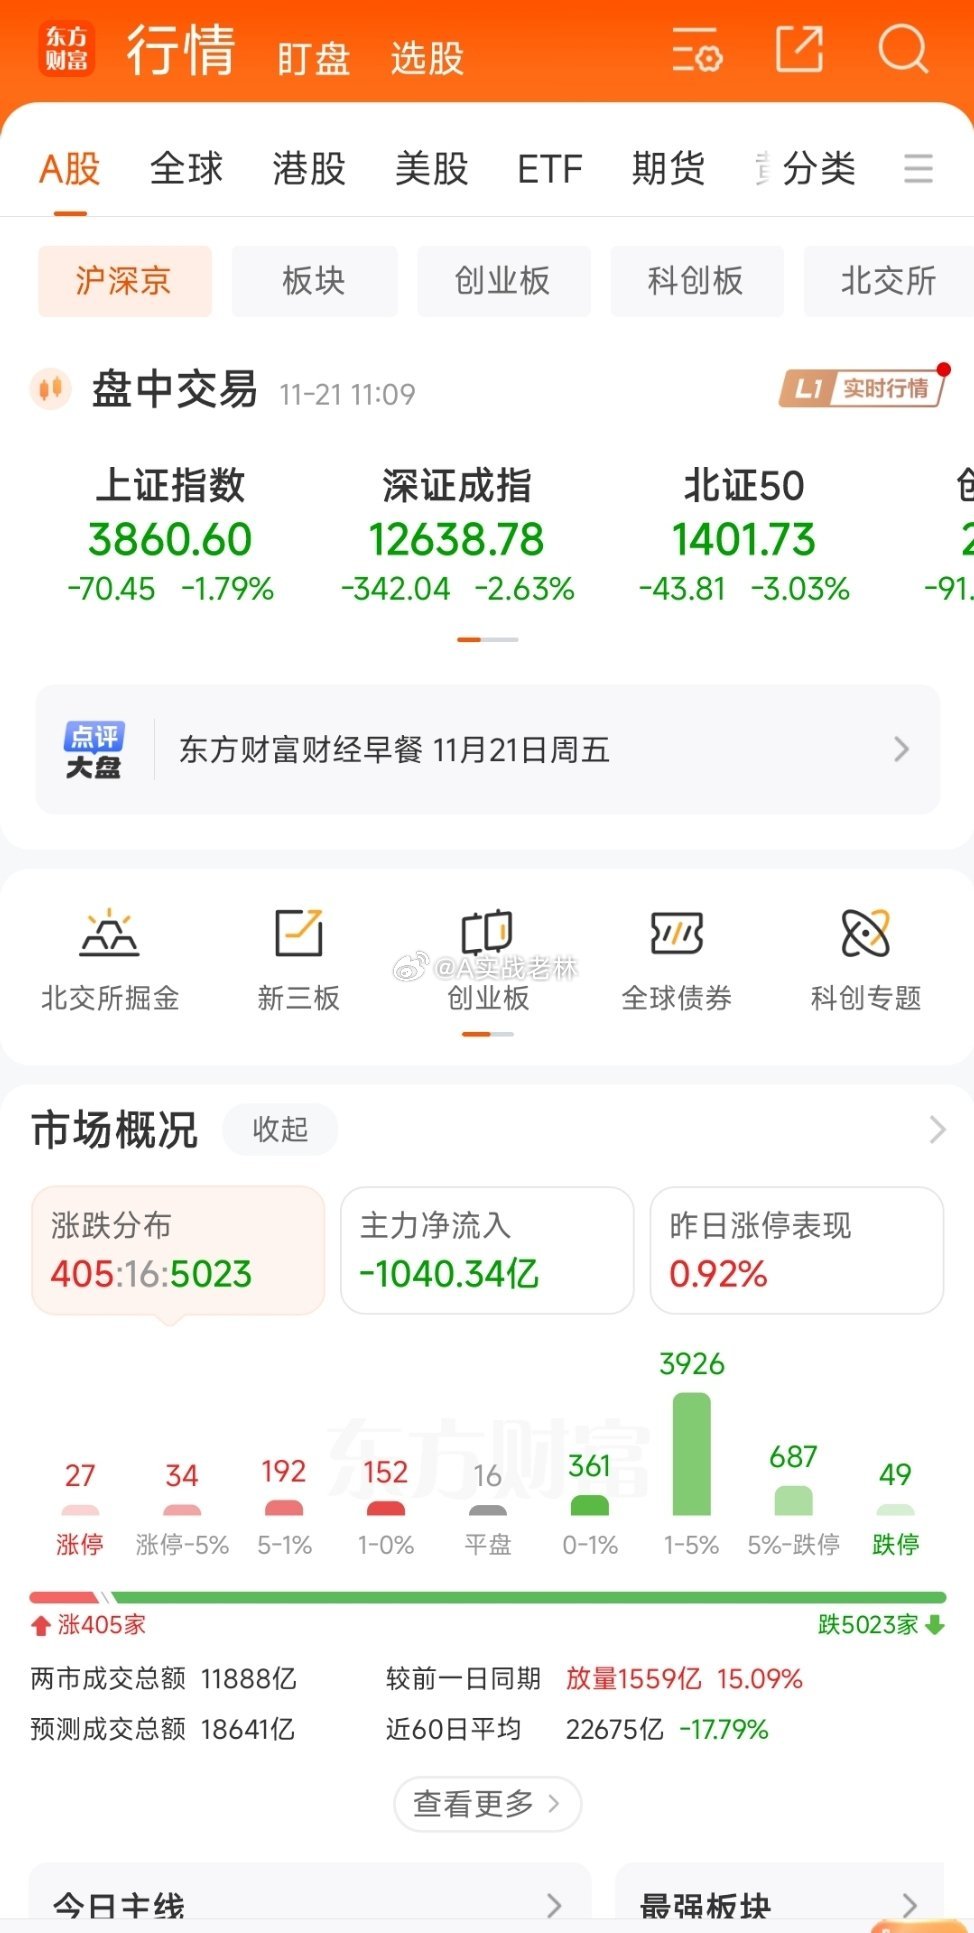
Task: Tap the 东方财富 app logo
Action: coord(67,49)
